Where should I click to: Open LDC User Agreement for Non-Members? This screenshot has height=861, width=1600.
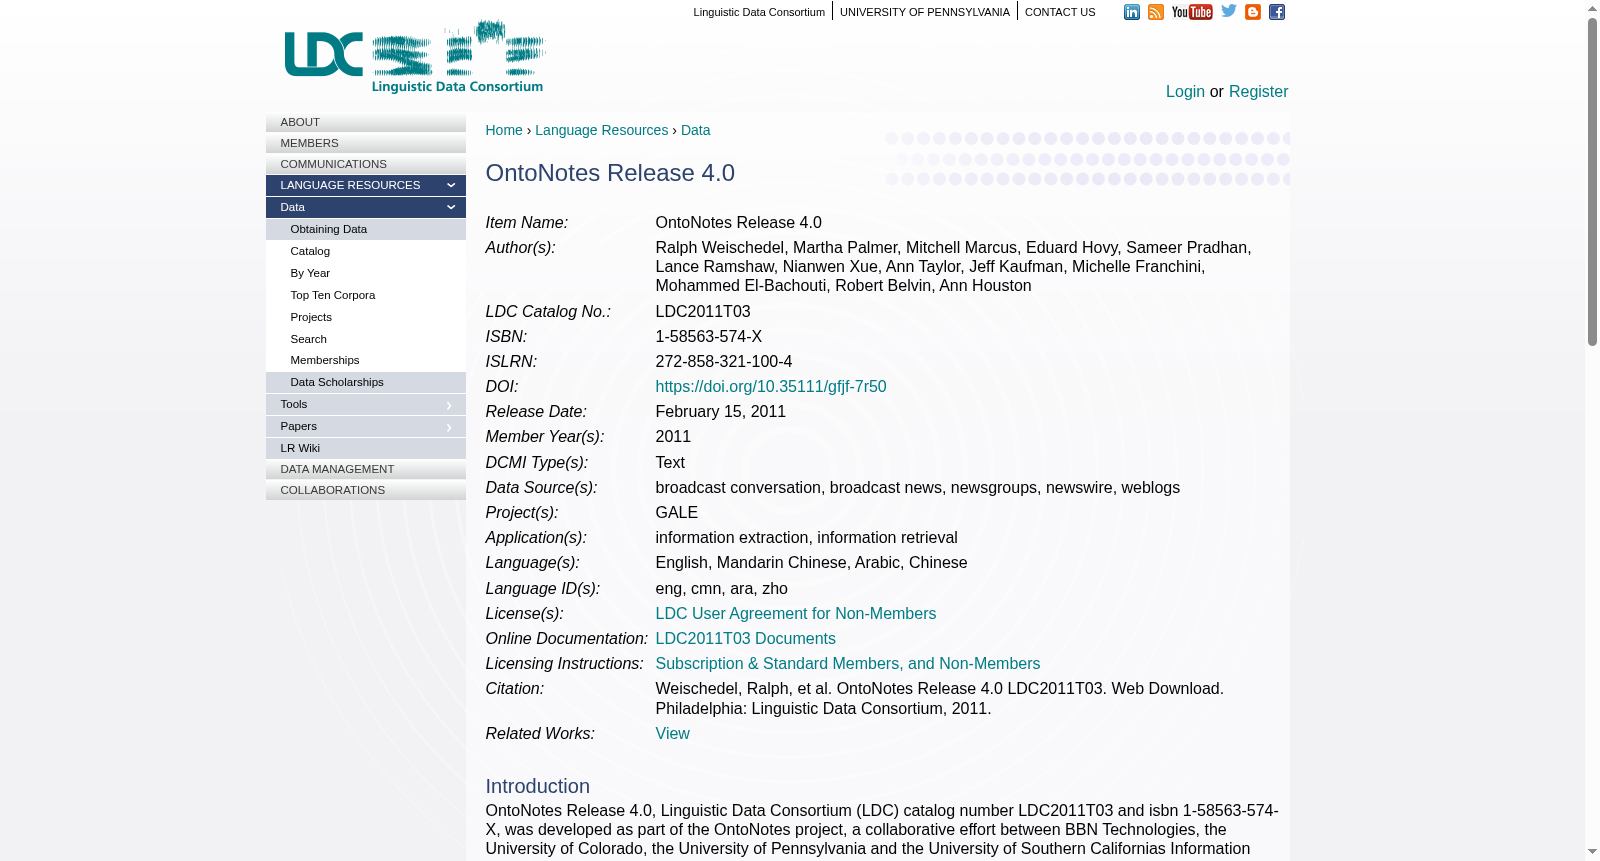pyautogui.click(x=796, y=613)
